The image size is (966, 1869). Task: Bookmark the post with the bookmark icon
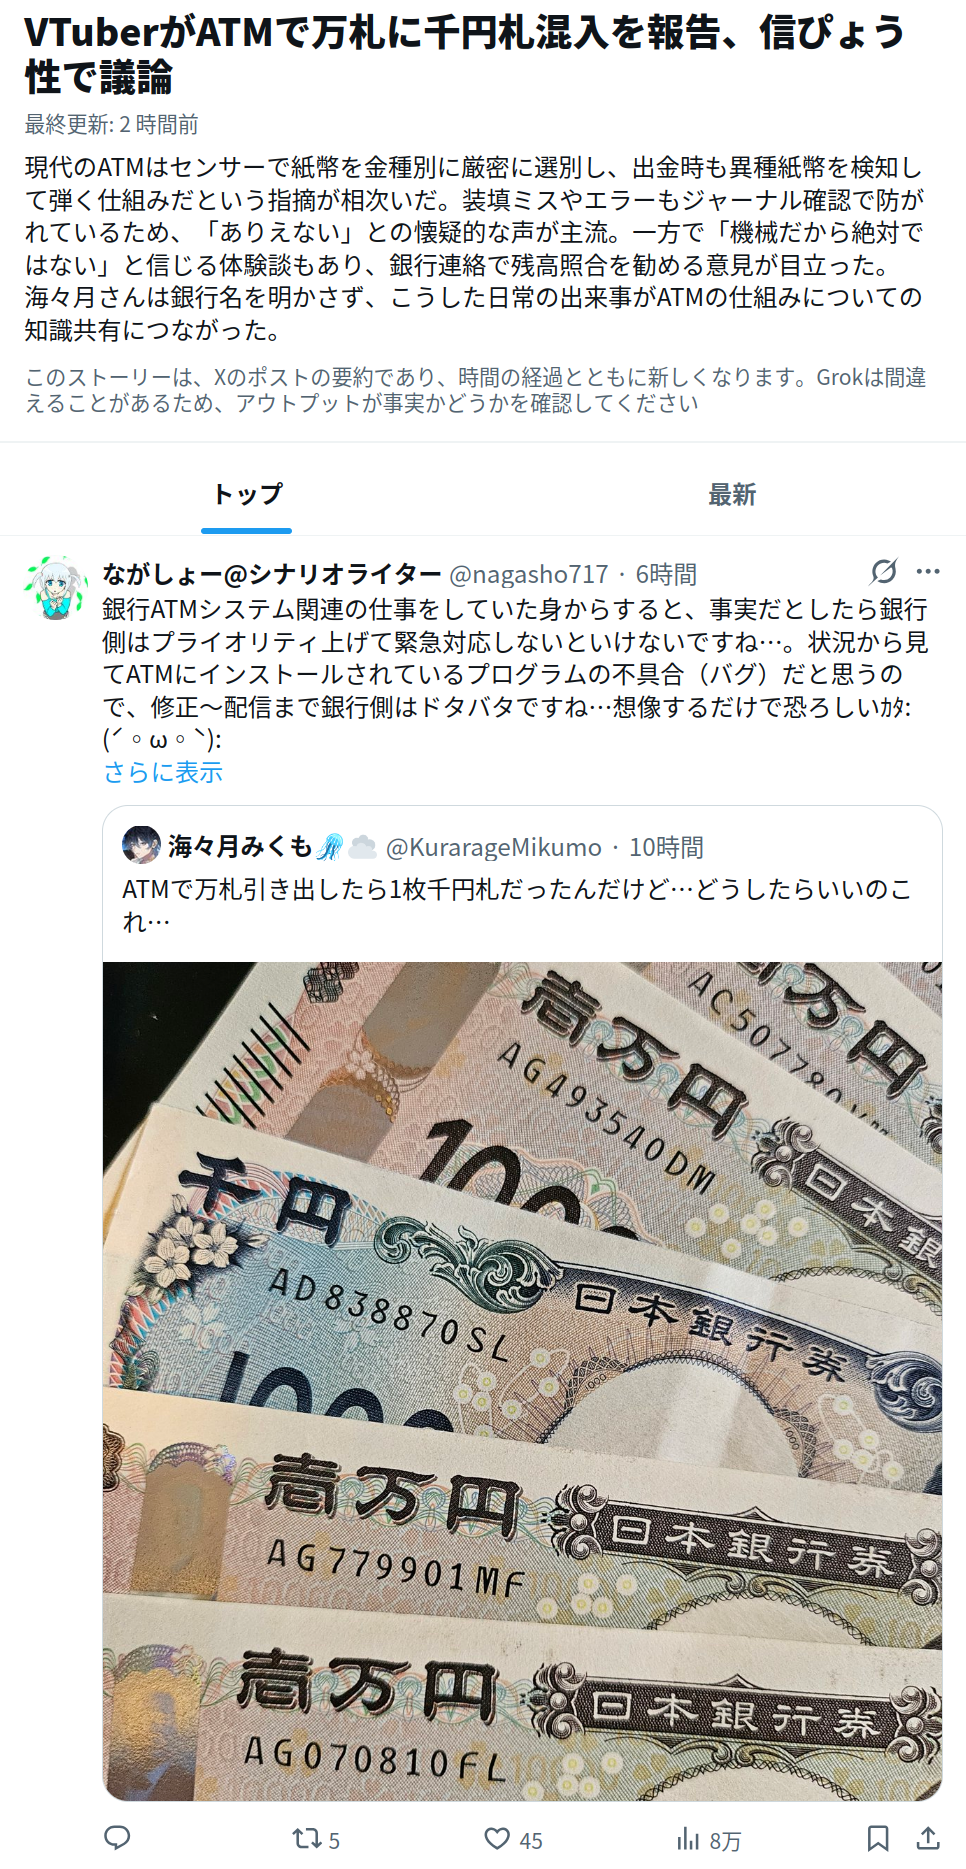[878, 1838]
